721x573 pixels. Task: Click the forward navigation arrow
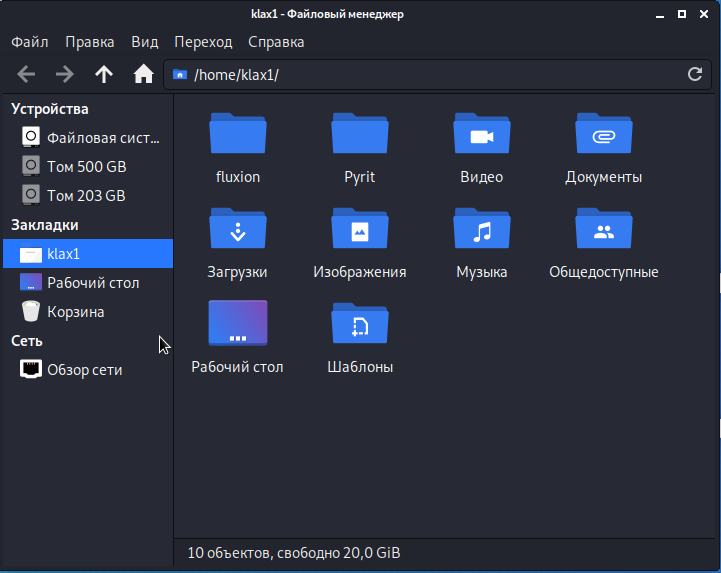coord(65,74)
